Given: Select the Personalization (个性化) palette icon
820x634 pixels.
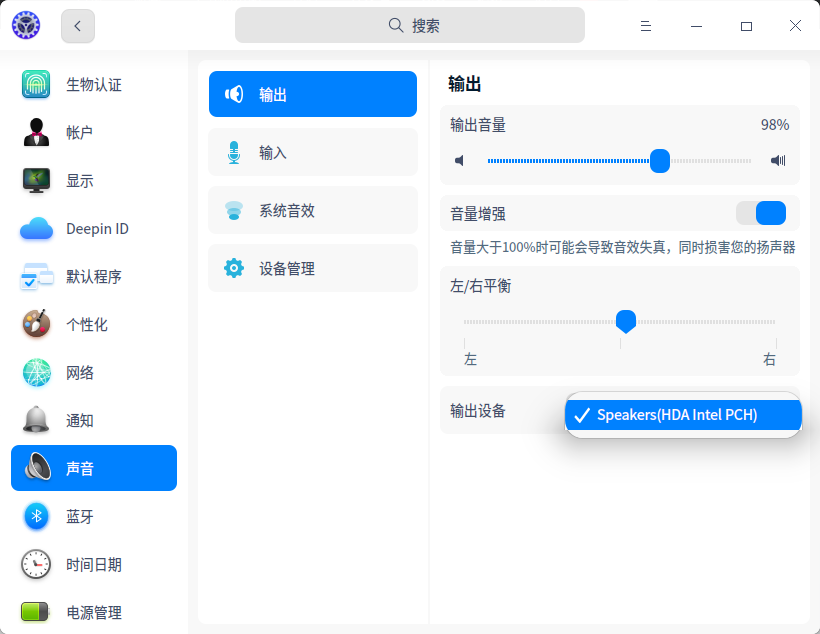Looking at the screenshot, I should [x=36, y=324].
